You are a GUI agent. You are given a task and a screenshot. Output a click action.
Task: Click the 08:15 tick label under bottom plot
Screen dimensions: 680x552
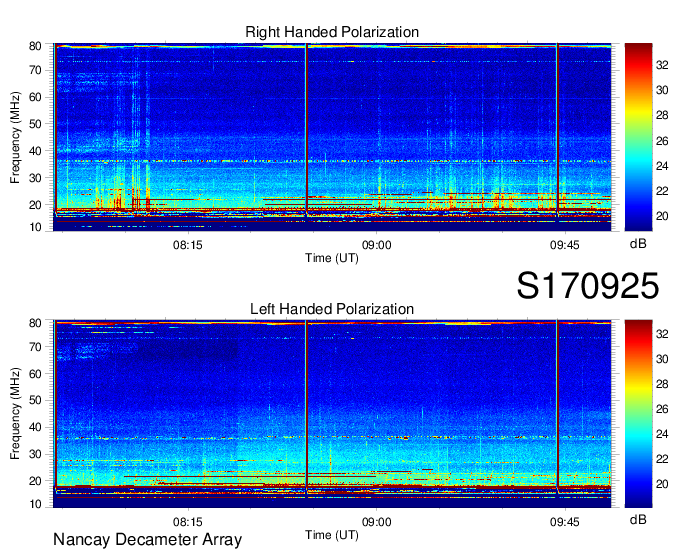(187, 522)
